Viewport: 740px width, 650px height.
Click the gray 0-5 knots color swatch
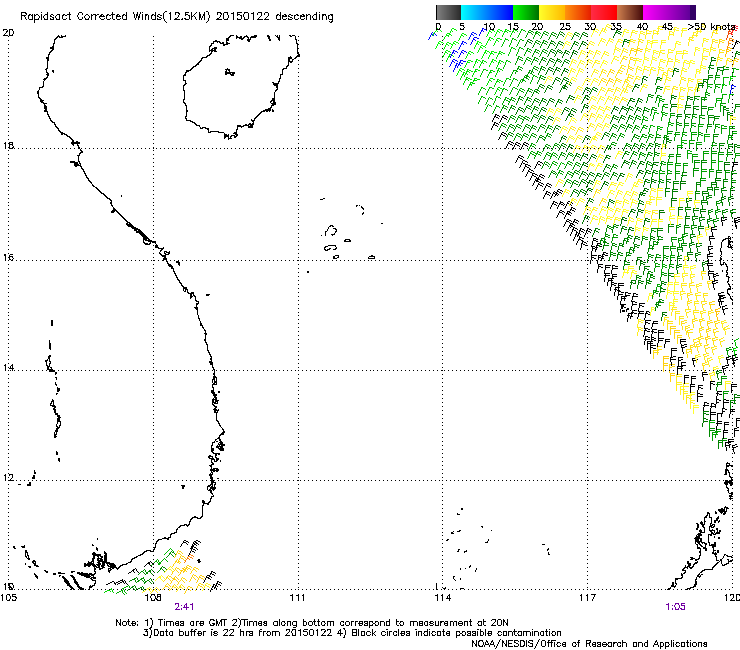[448, 12]
